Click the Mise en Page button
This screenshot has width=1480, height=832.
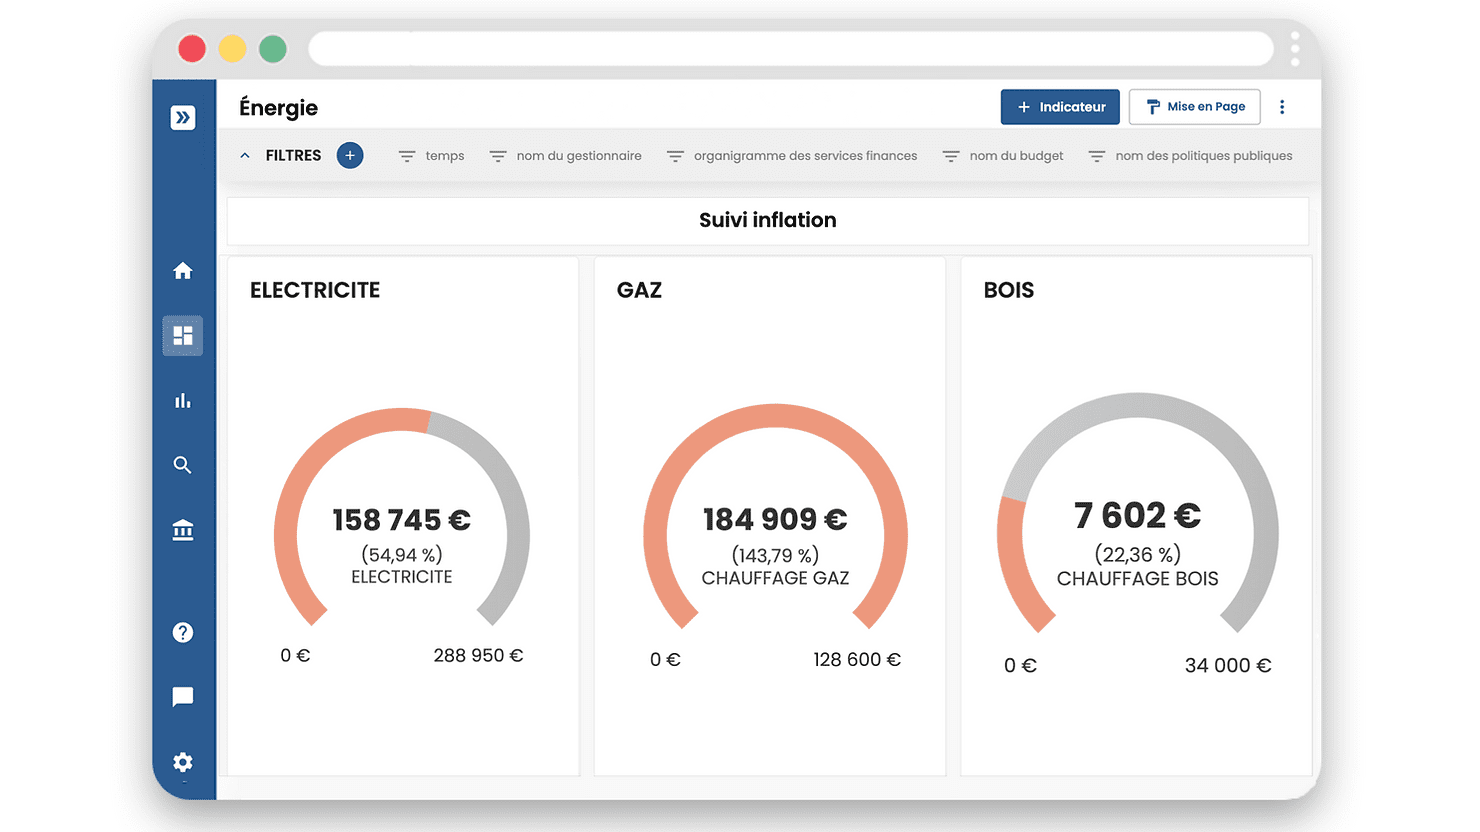(1195, 107)
